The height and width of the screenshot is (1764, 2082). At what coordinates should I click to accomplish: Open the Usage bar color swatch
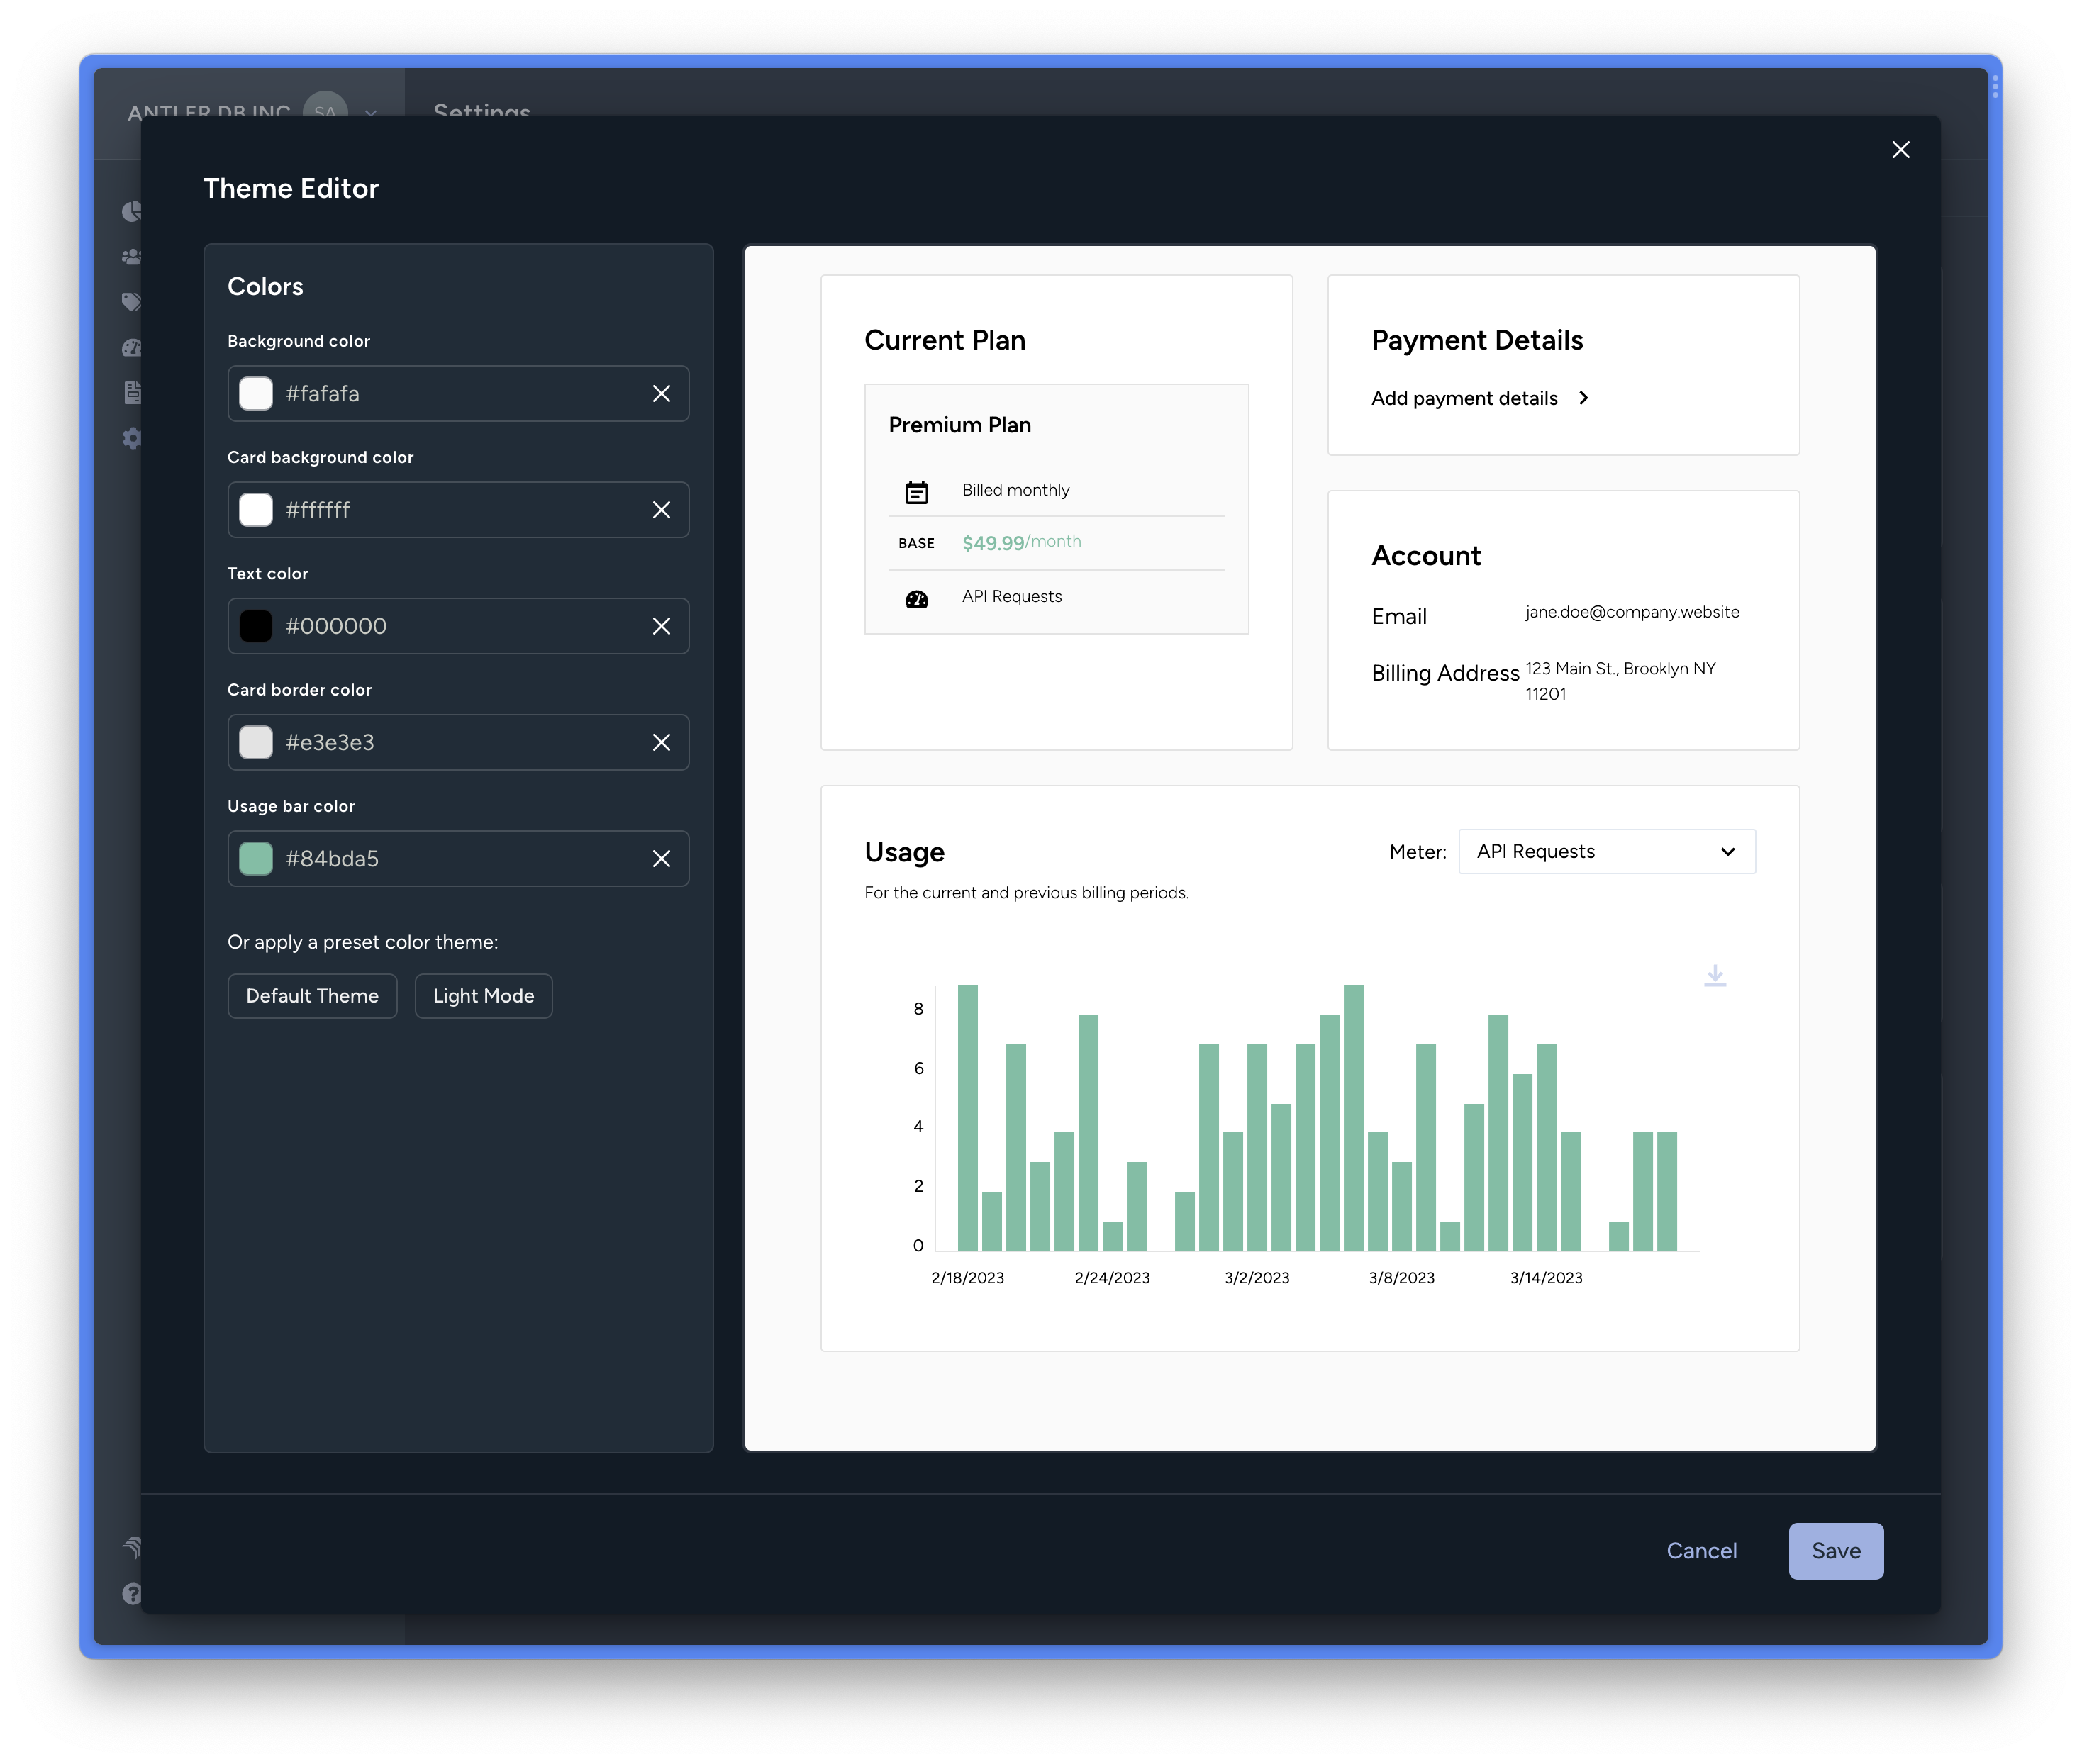tap(256, 859)
